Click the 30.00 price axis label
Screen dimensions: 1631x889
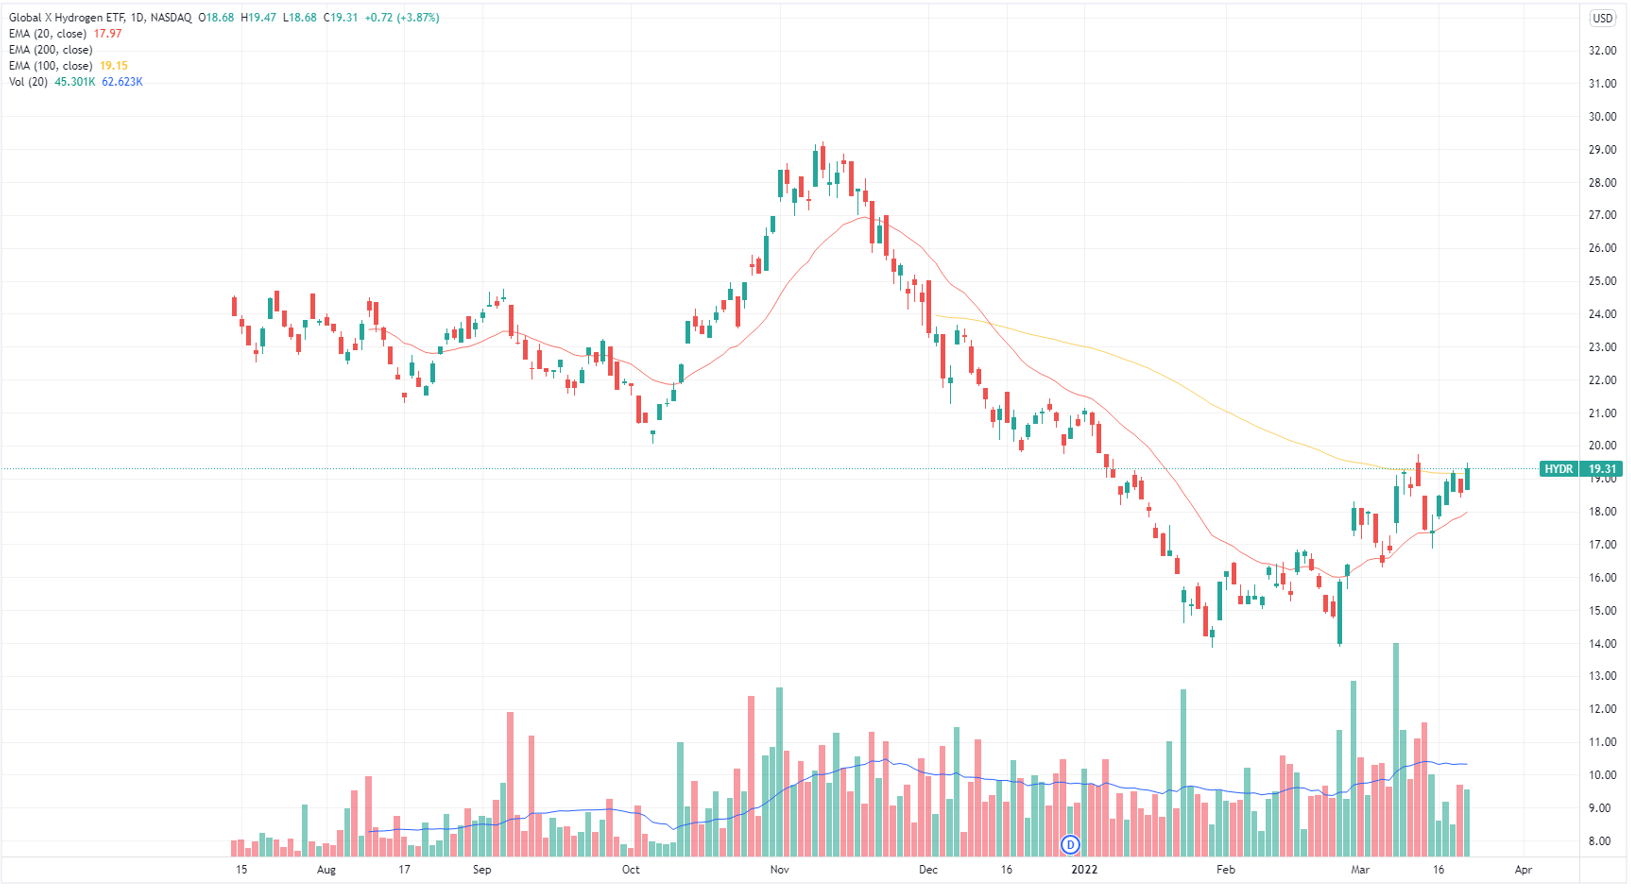tap(1602, 117)
